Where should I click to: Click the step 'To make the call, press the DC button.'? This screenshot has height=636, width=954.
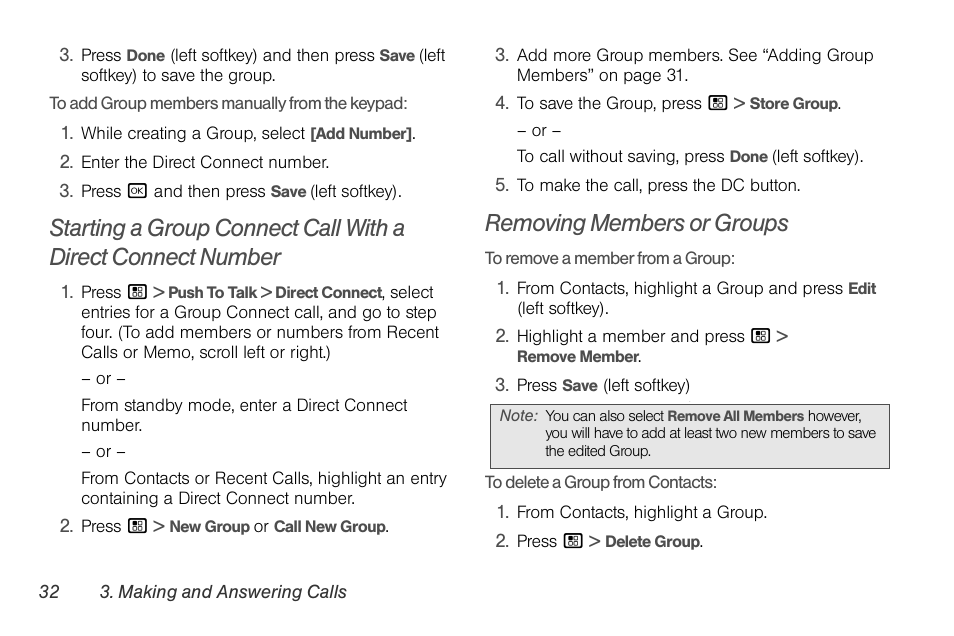658,186
